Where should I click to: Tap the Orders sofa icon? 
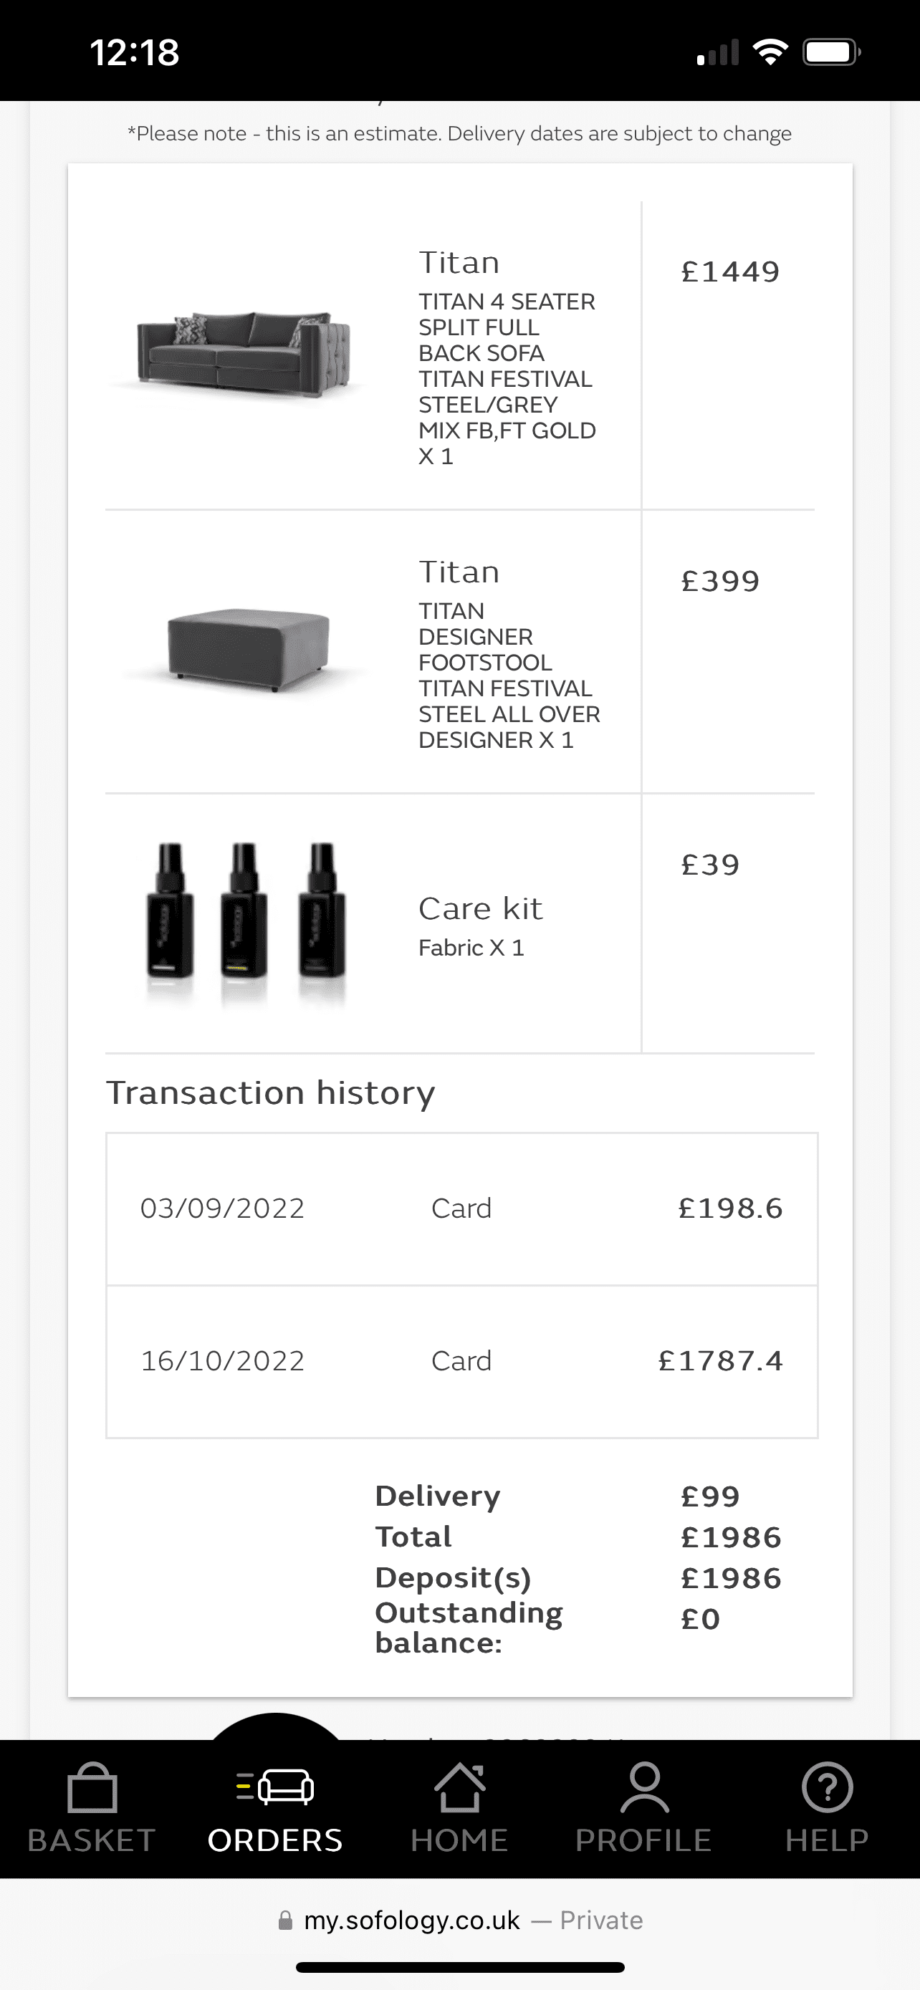[x=275, y=1786]
